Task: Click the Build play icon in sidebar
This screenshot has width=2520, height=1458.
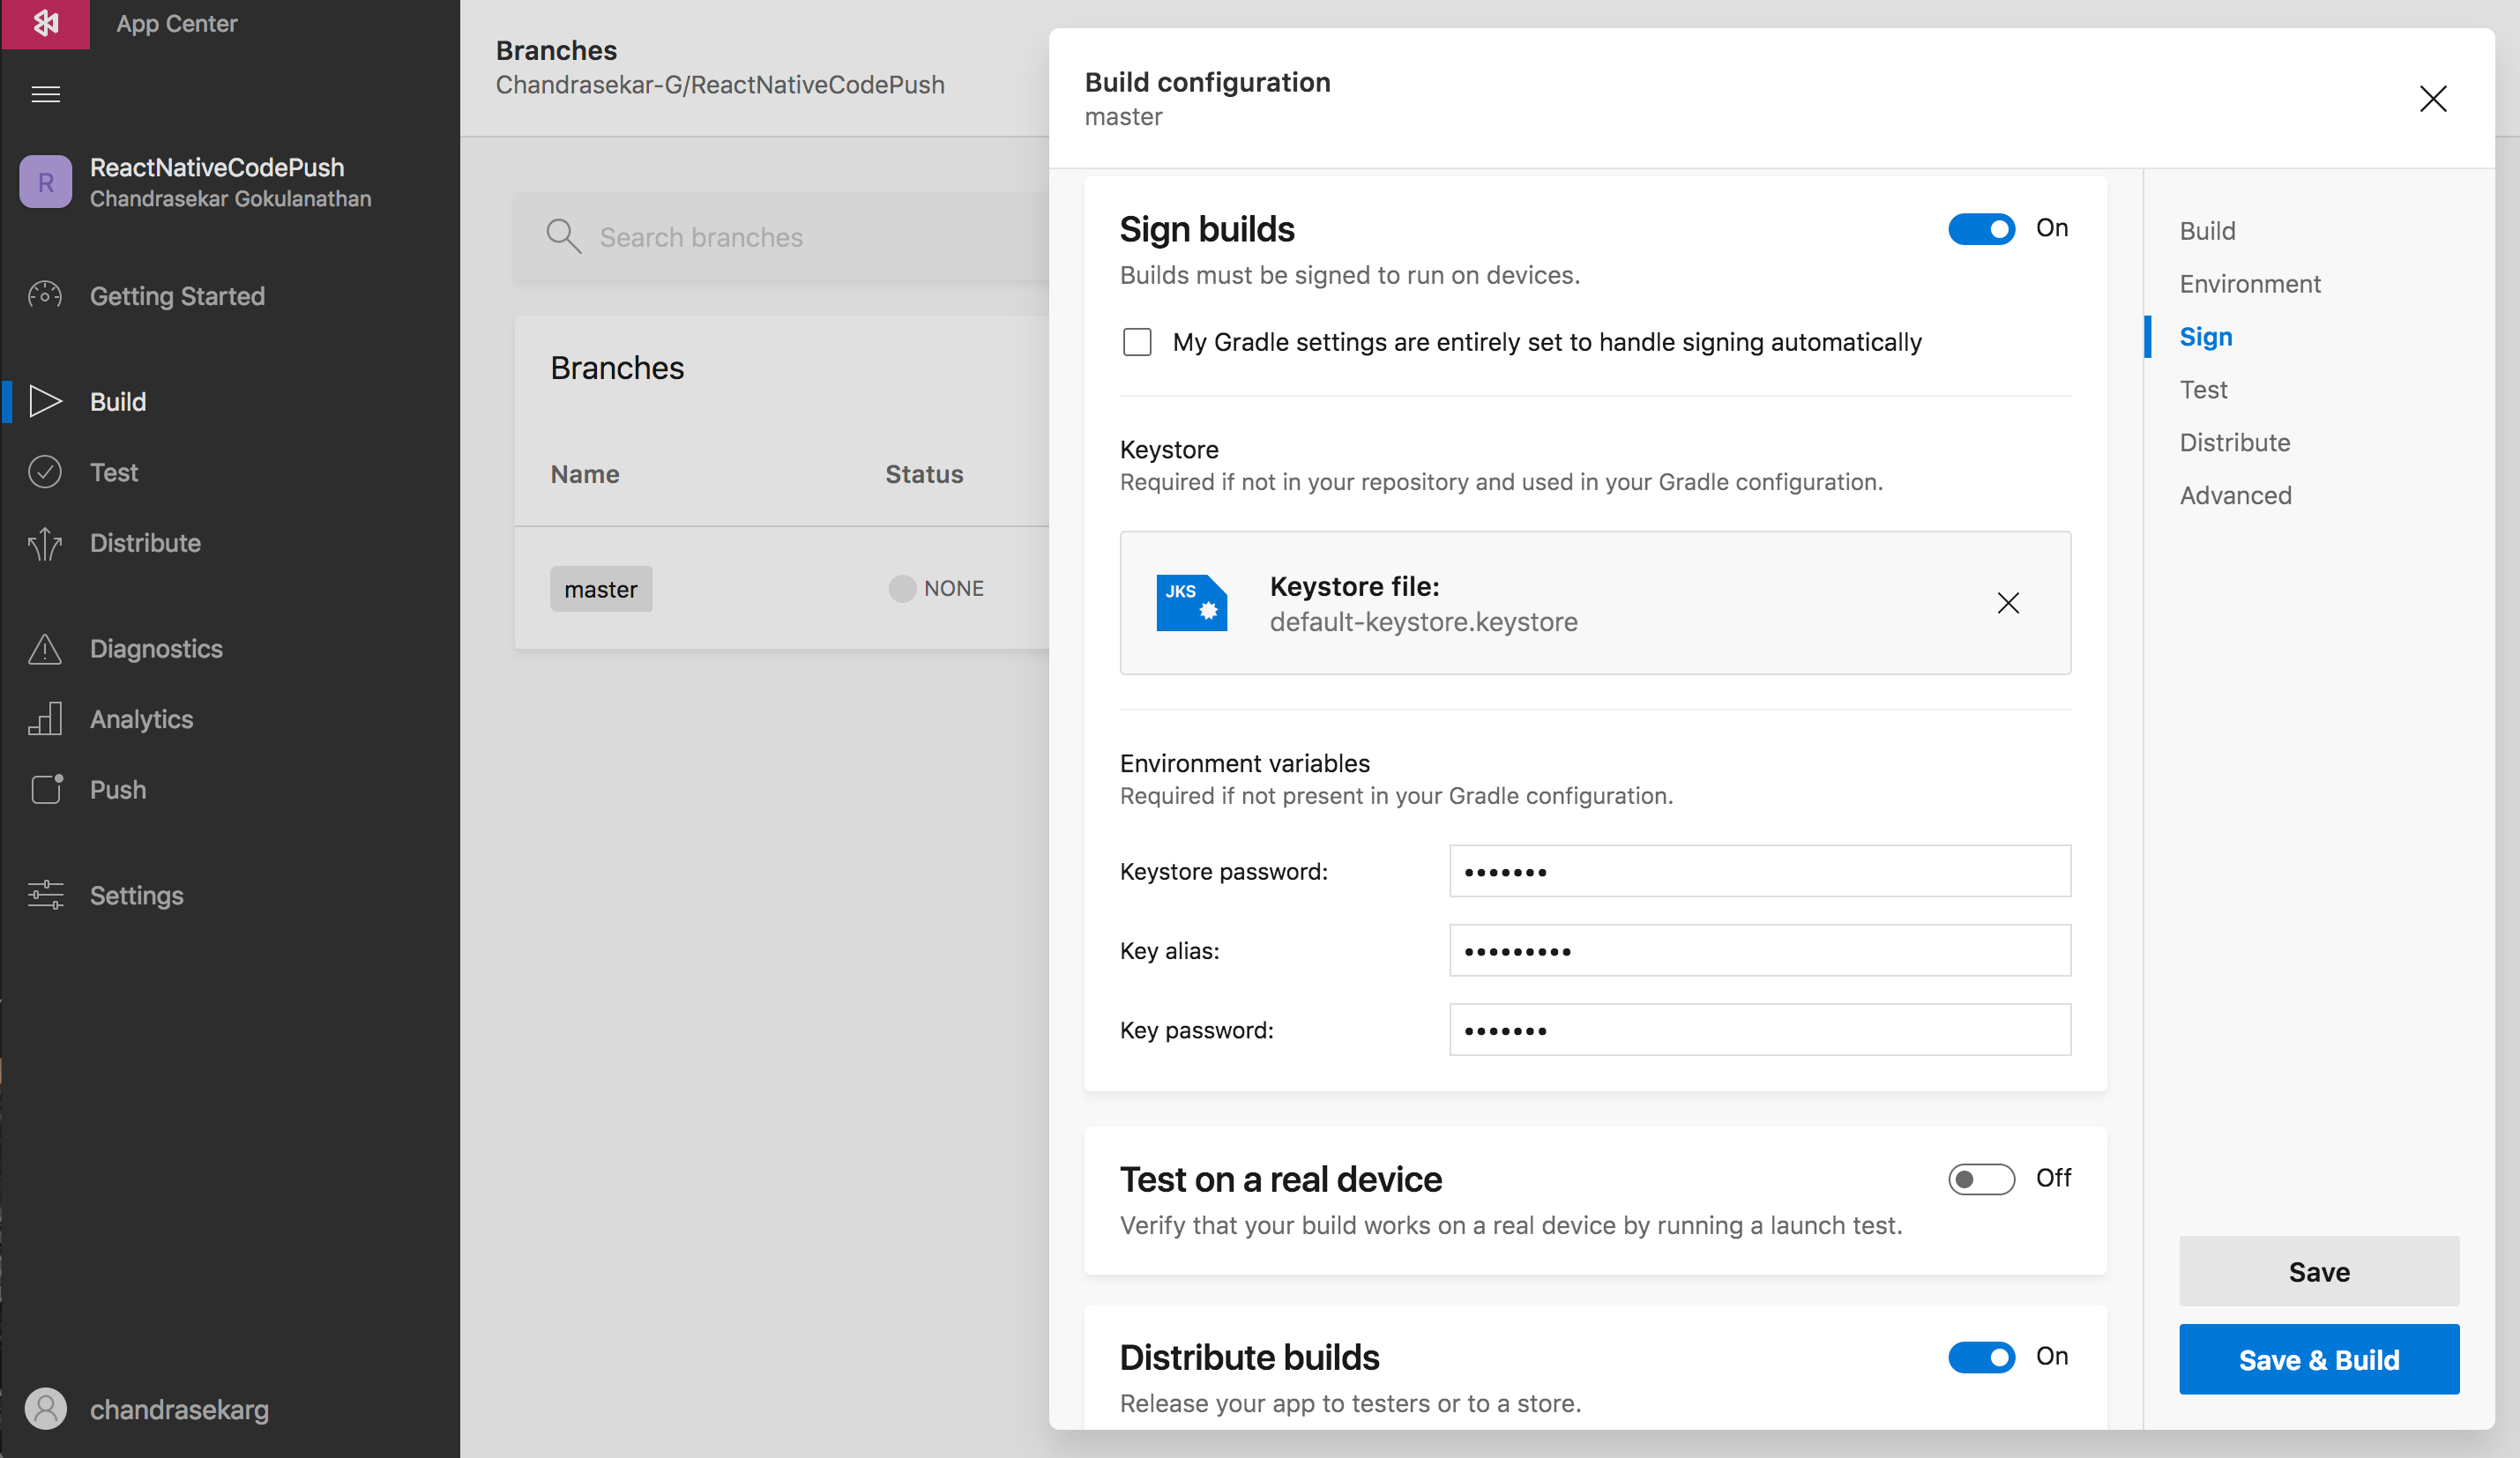Action: (45, 401)
